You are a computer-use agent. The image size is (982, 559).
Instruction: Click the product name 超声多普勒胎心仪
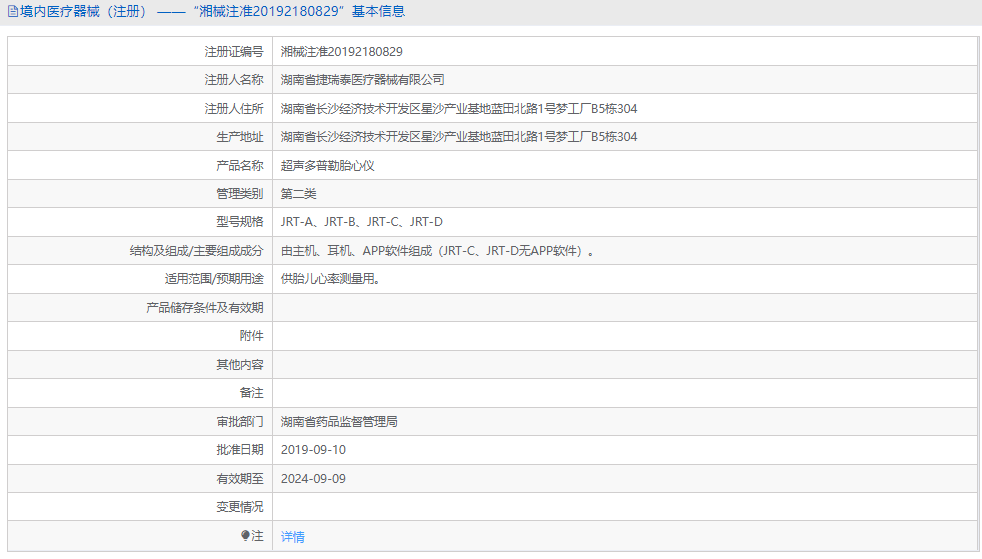click(328, 165)
